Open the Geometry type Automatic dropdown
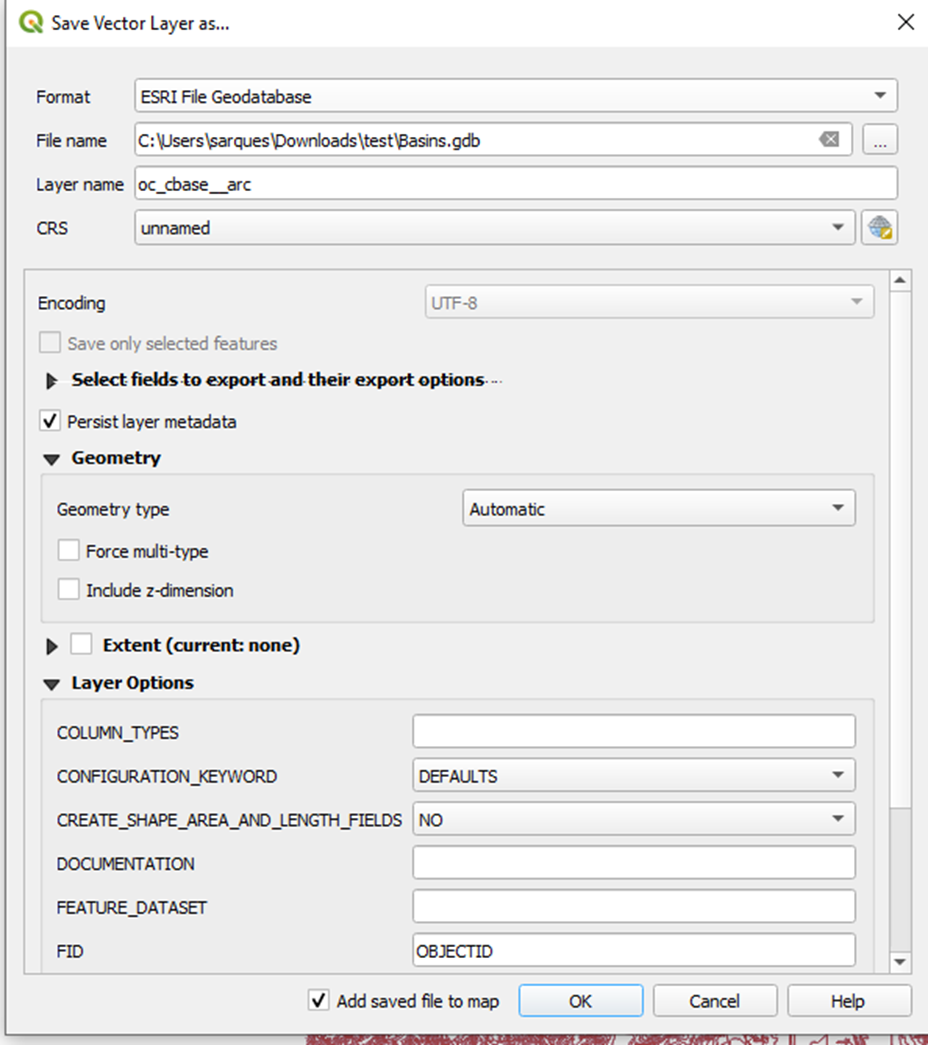Screen dimensions: 928x1045 (659, 509)
